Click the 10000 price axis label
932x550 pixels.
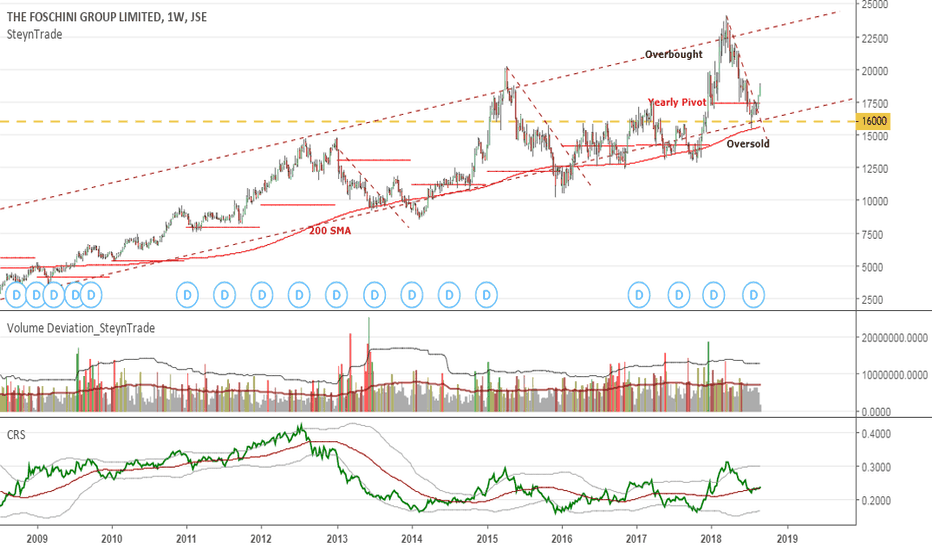click(874, 202)
